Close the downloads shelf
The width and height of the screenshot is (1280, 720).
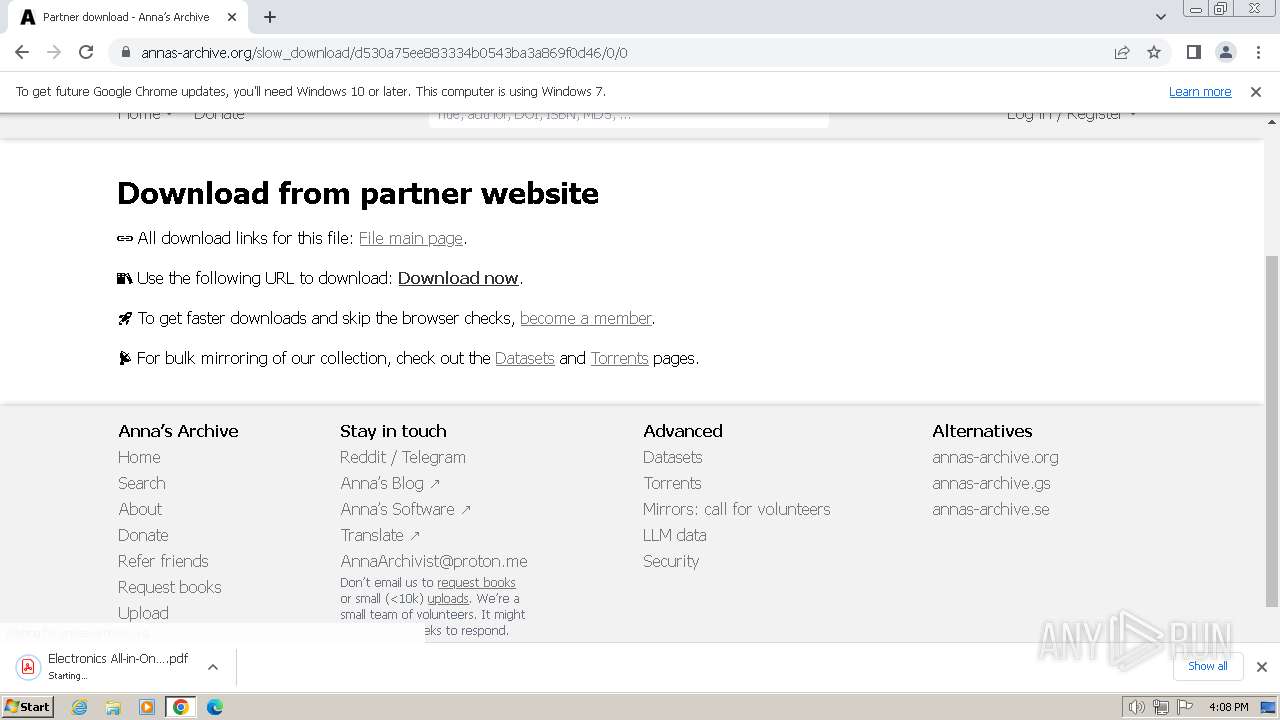pos(1261,666)
